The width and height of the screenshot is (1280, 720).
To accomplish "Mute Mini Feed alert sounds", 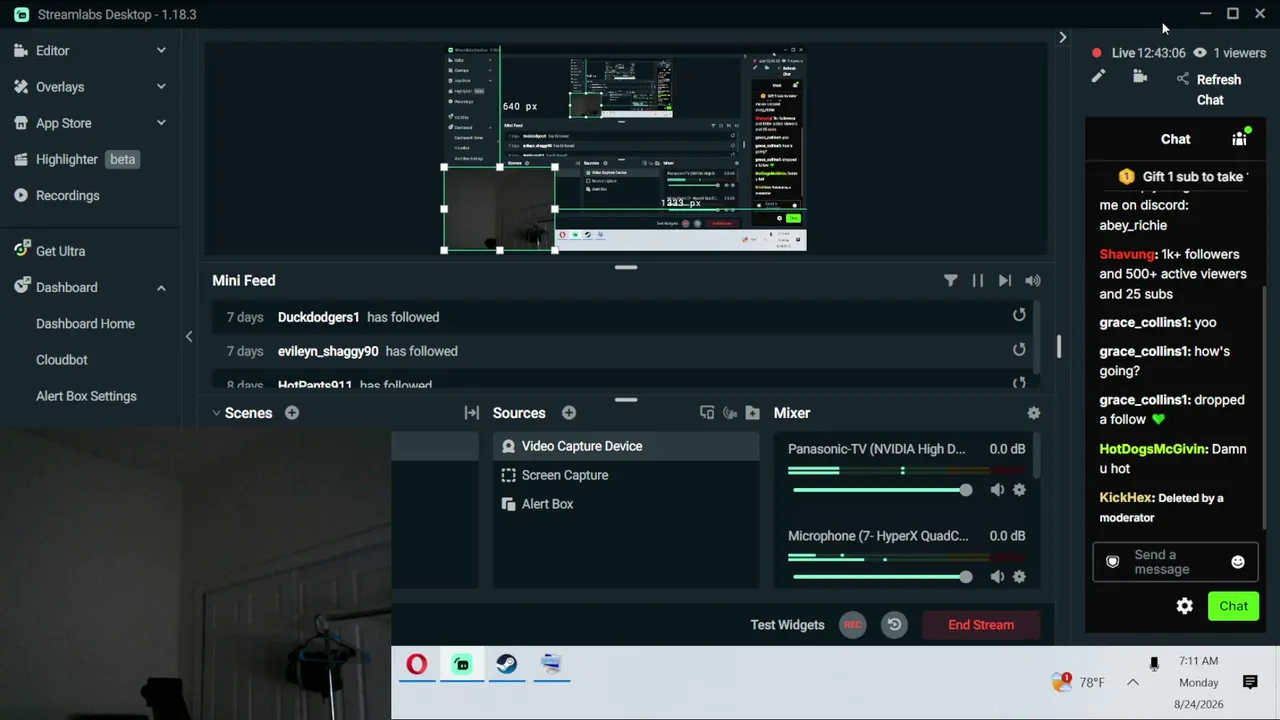I will coord(1033,281).
